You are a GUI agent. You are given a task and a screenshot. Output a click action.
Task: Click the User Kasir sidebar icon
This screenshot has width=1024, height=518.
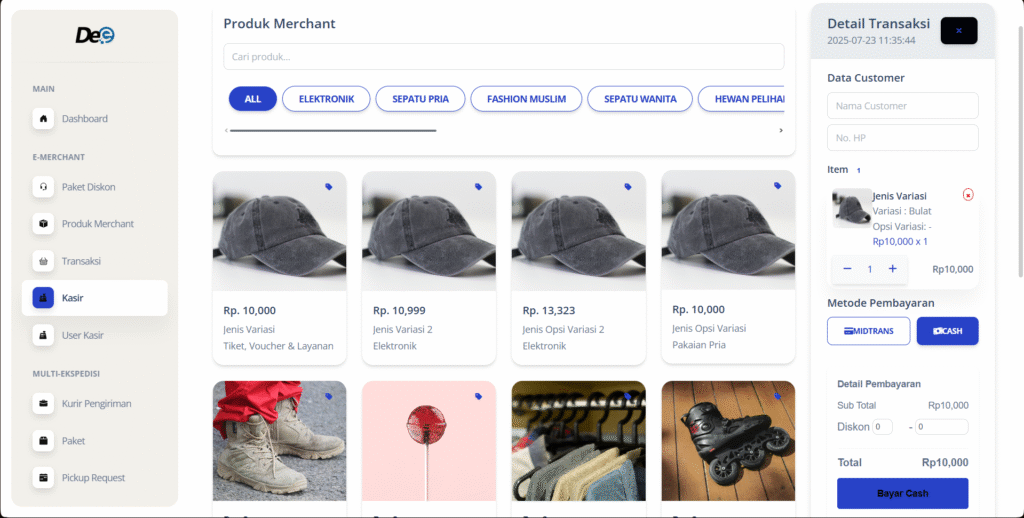(43, 335)
